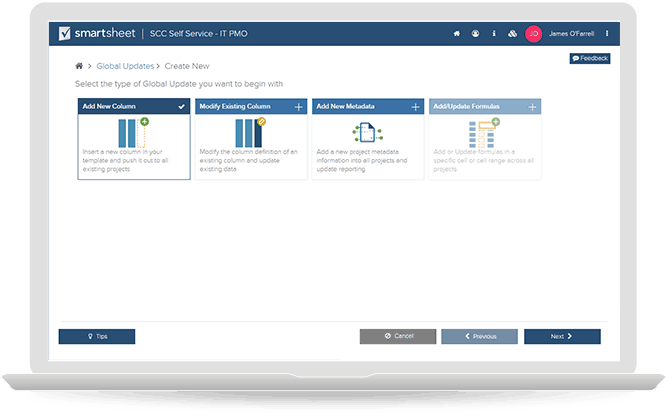The width and height of the screenshot is (667, 415).
Task: Click the Modify Existing Column illustration
Action: click(x=251, y=132)
